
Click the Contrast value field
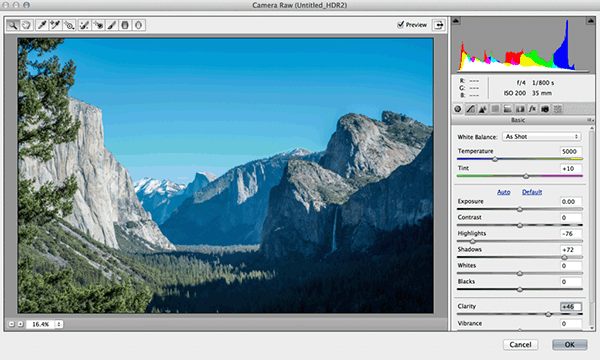(571, 218)
